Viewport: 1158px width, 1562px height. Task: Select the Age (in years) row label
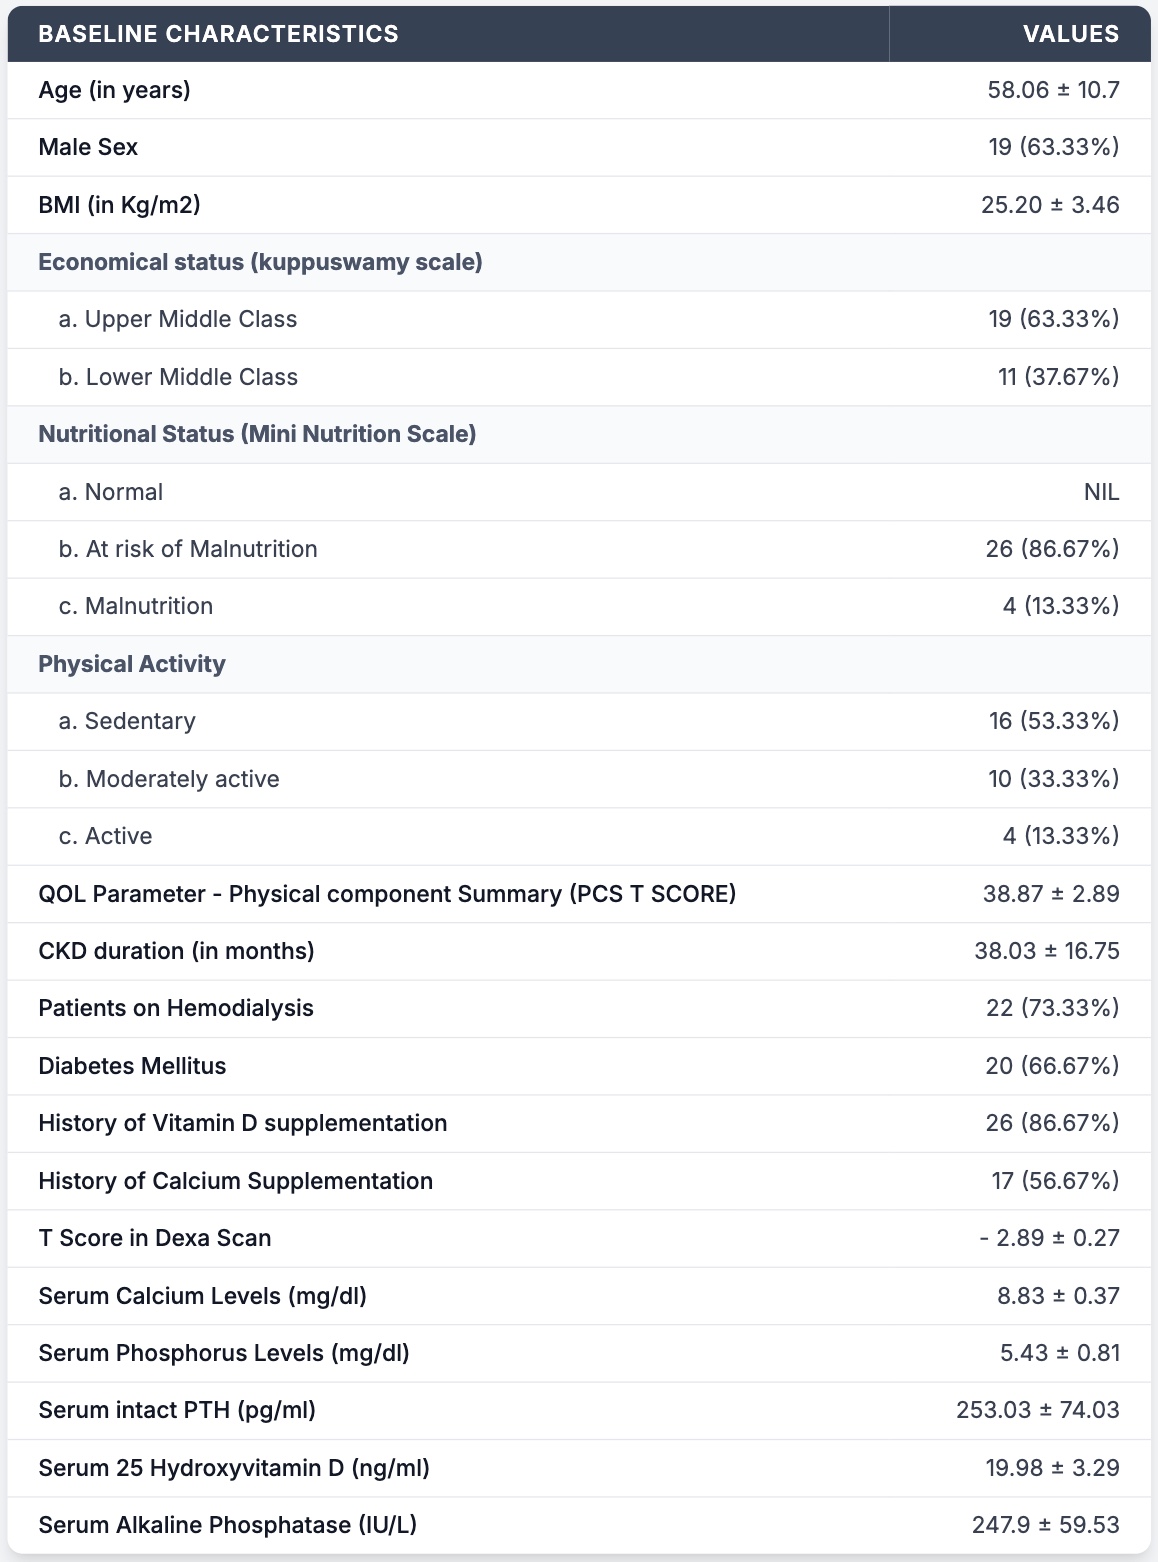pos(114,90)
